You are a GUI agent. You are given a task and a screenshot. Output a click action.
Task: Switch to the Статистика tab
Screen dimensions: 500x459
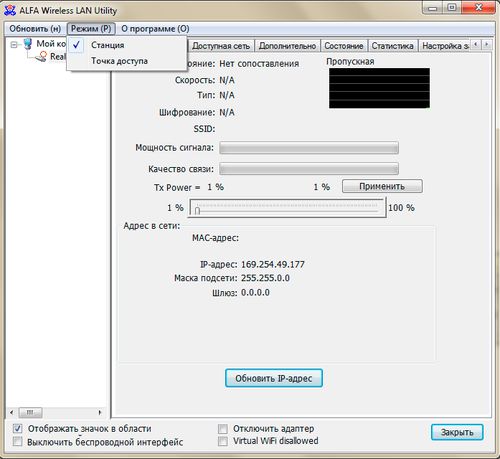392,46
